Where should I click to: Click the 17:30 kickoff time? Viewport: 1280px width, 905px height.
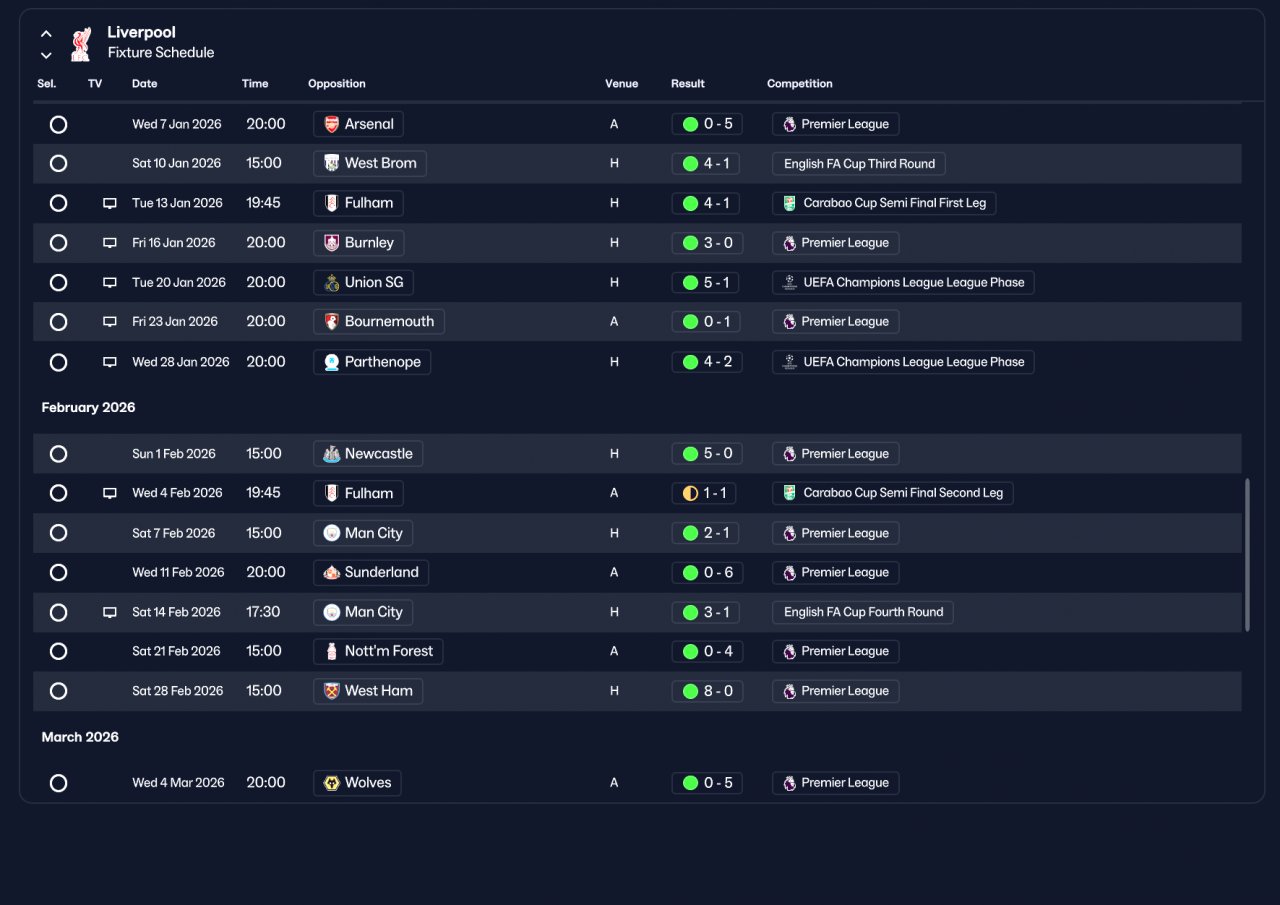point(263,612)
